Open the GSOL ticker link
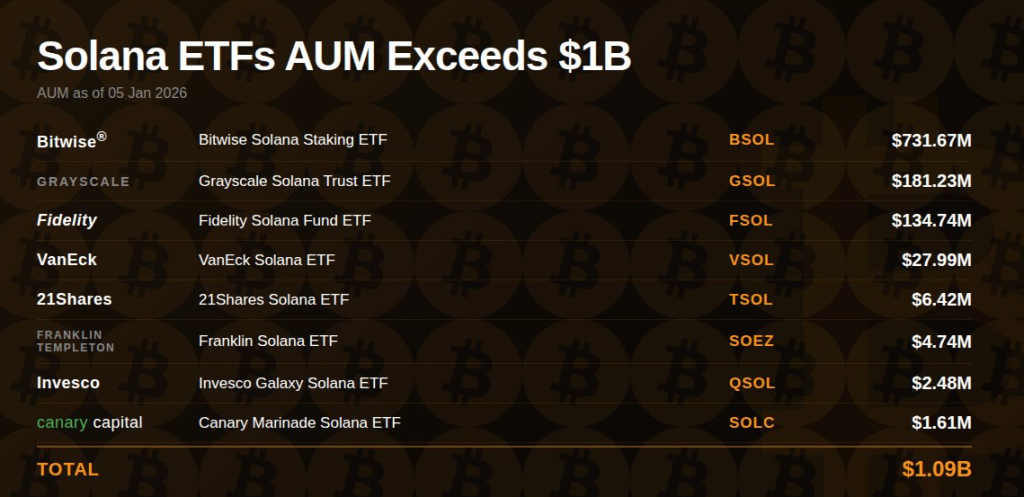Image resolution: width=1024 pixels, height=497 pixels. tap(752, 181)
